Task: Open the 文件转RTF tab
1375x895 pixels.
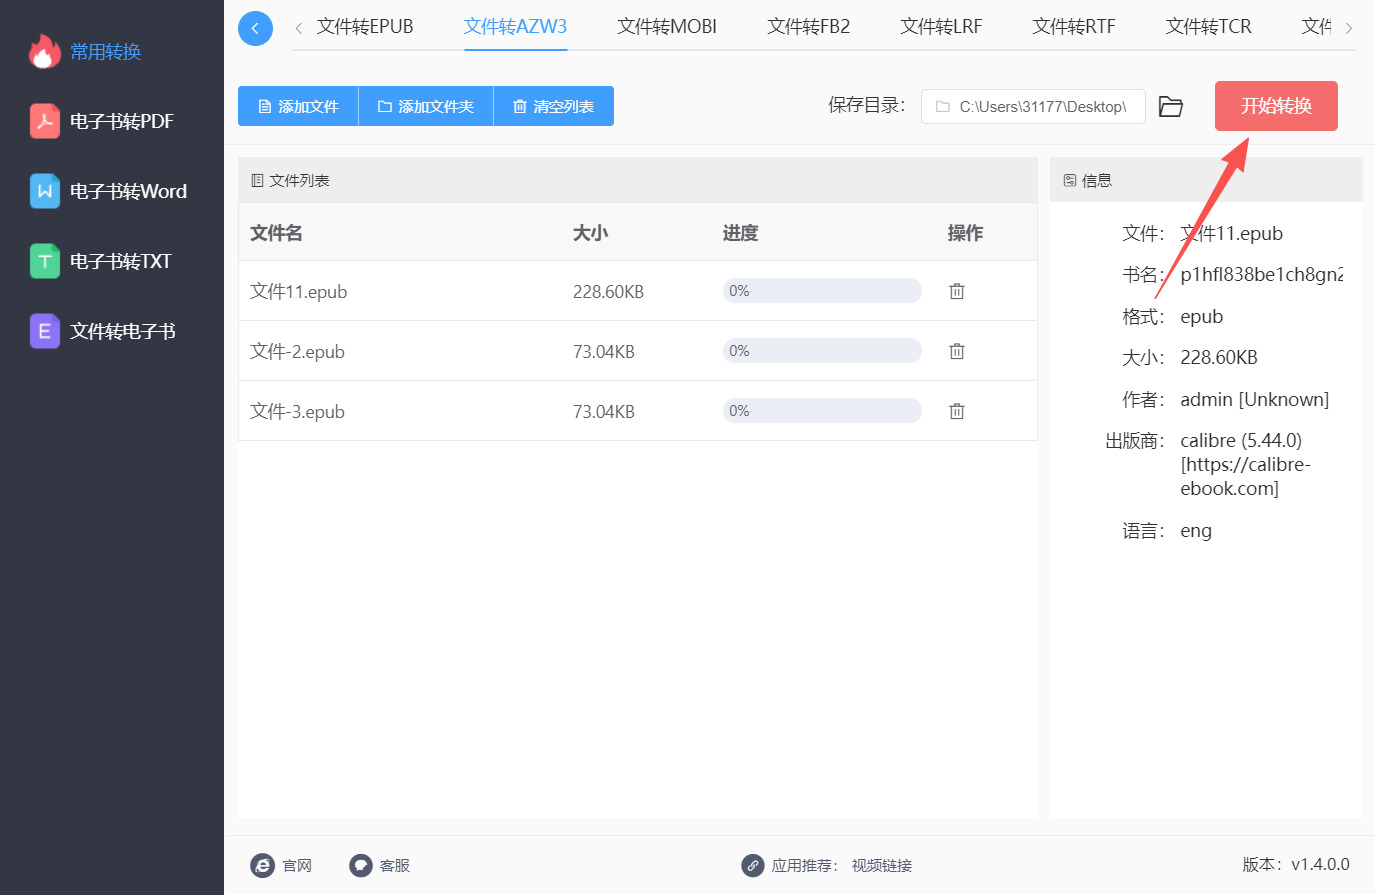Action: (1074, 27)
